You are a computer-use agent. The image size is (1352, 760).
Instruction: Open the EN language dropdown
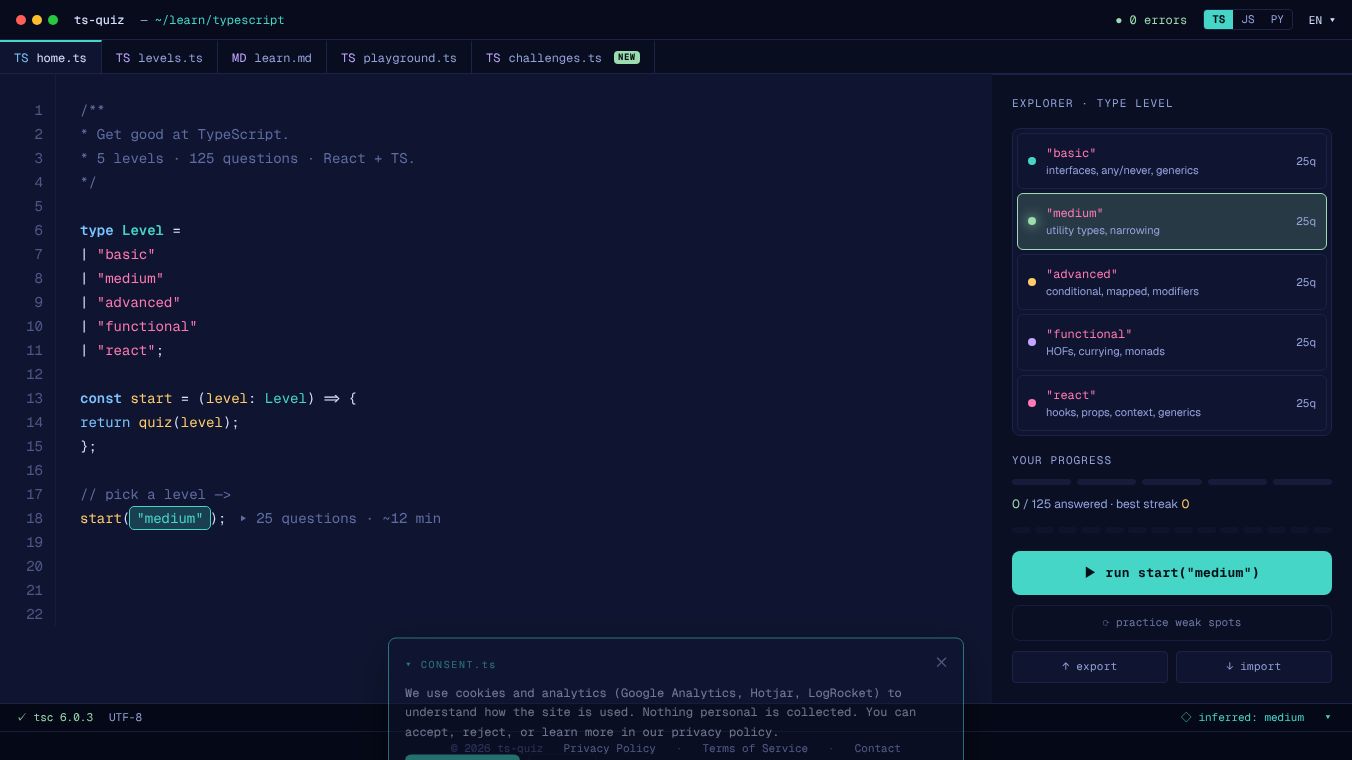pos(1322,20)
